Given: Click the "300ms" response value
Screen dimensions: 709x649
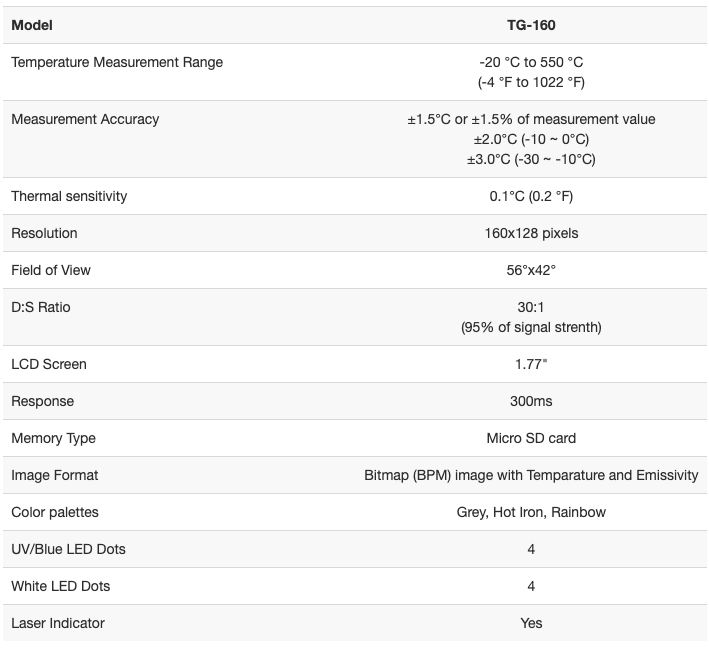Looking at the screenshot, I should click(x=531, y=401).
